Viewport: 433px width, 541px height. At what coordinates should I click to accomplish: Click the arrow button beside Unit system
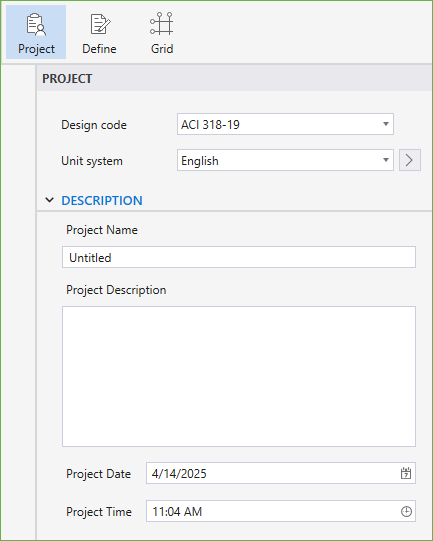click(x=410, y=160)
